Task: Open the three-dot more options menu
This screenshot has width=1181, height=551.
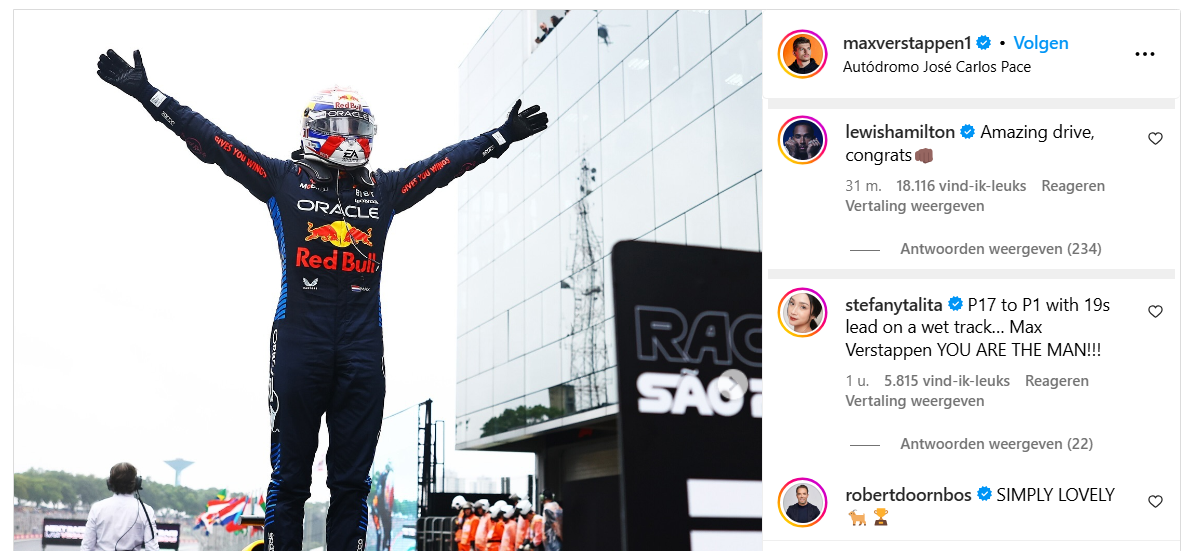Action: (x=1144, y=54)
